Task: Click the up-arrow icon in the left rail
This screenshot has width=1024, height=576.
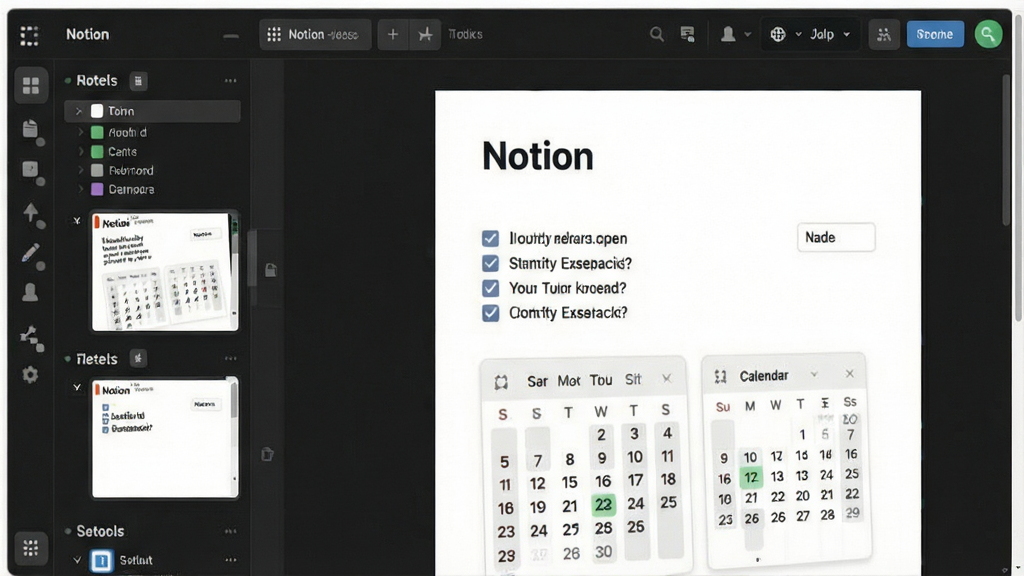Action: point(31,212)
